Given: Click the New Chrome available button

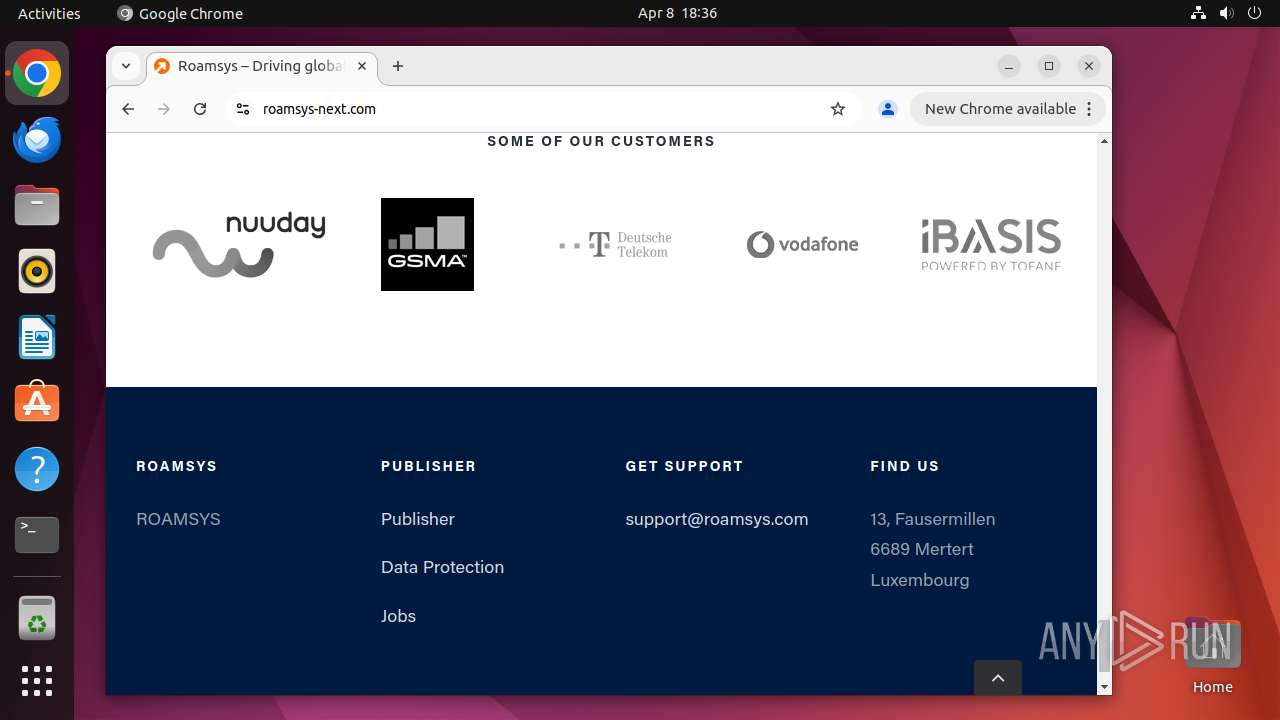Looking at the screenshot, I should (1000, 109).
